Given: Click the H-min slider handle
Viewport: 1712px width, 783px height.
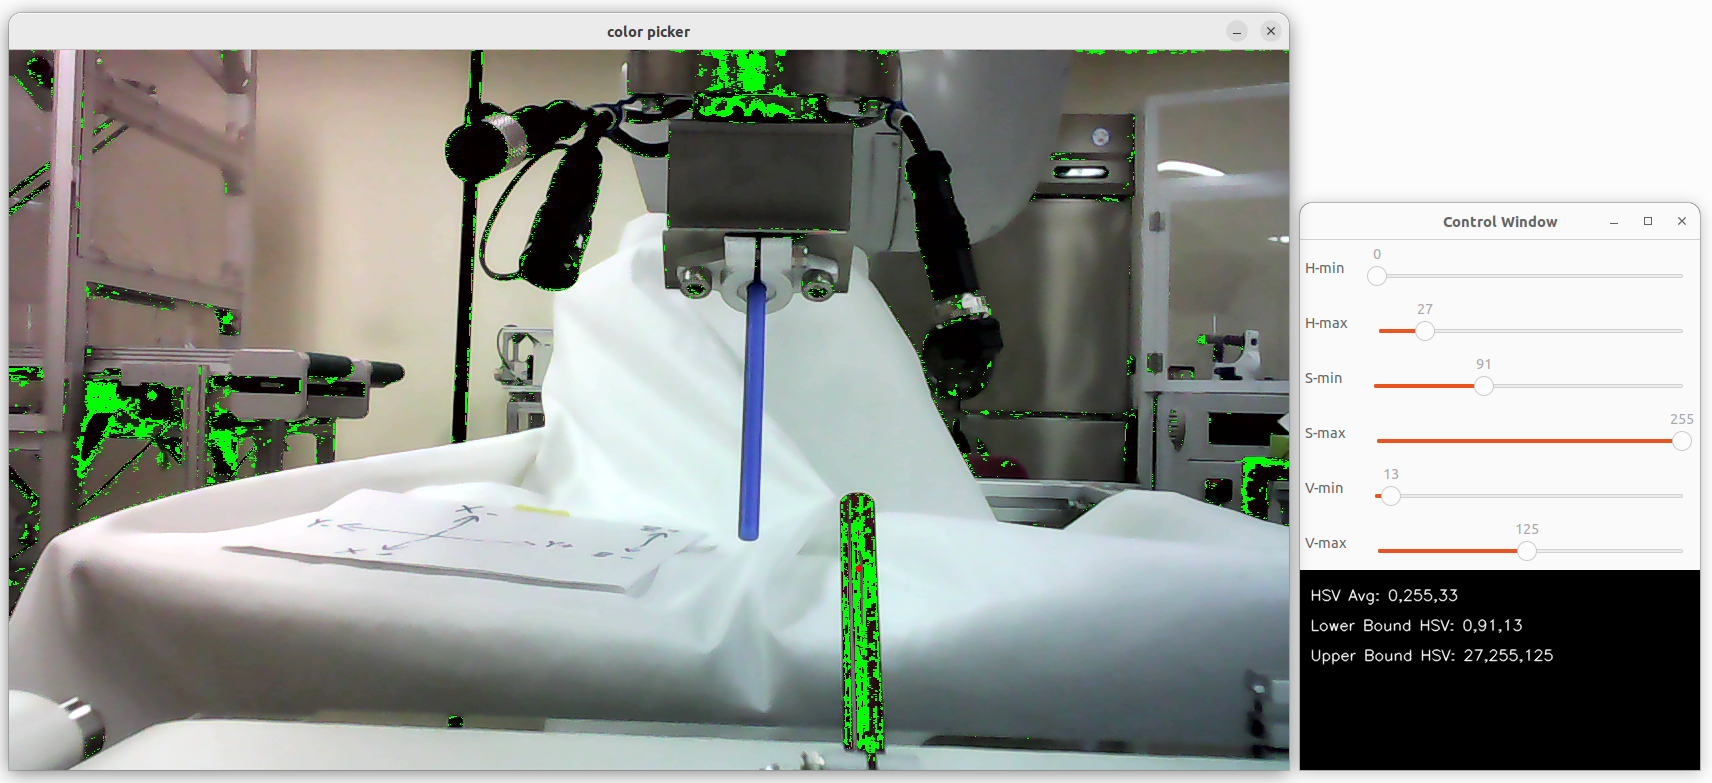Looking at the screenshot, I should [1377, 276].
